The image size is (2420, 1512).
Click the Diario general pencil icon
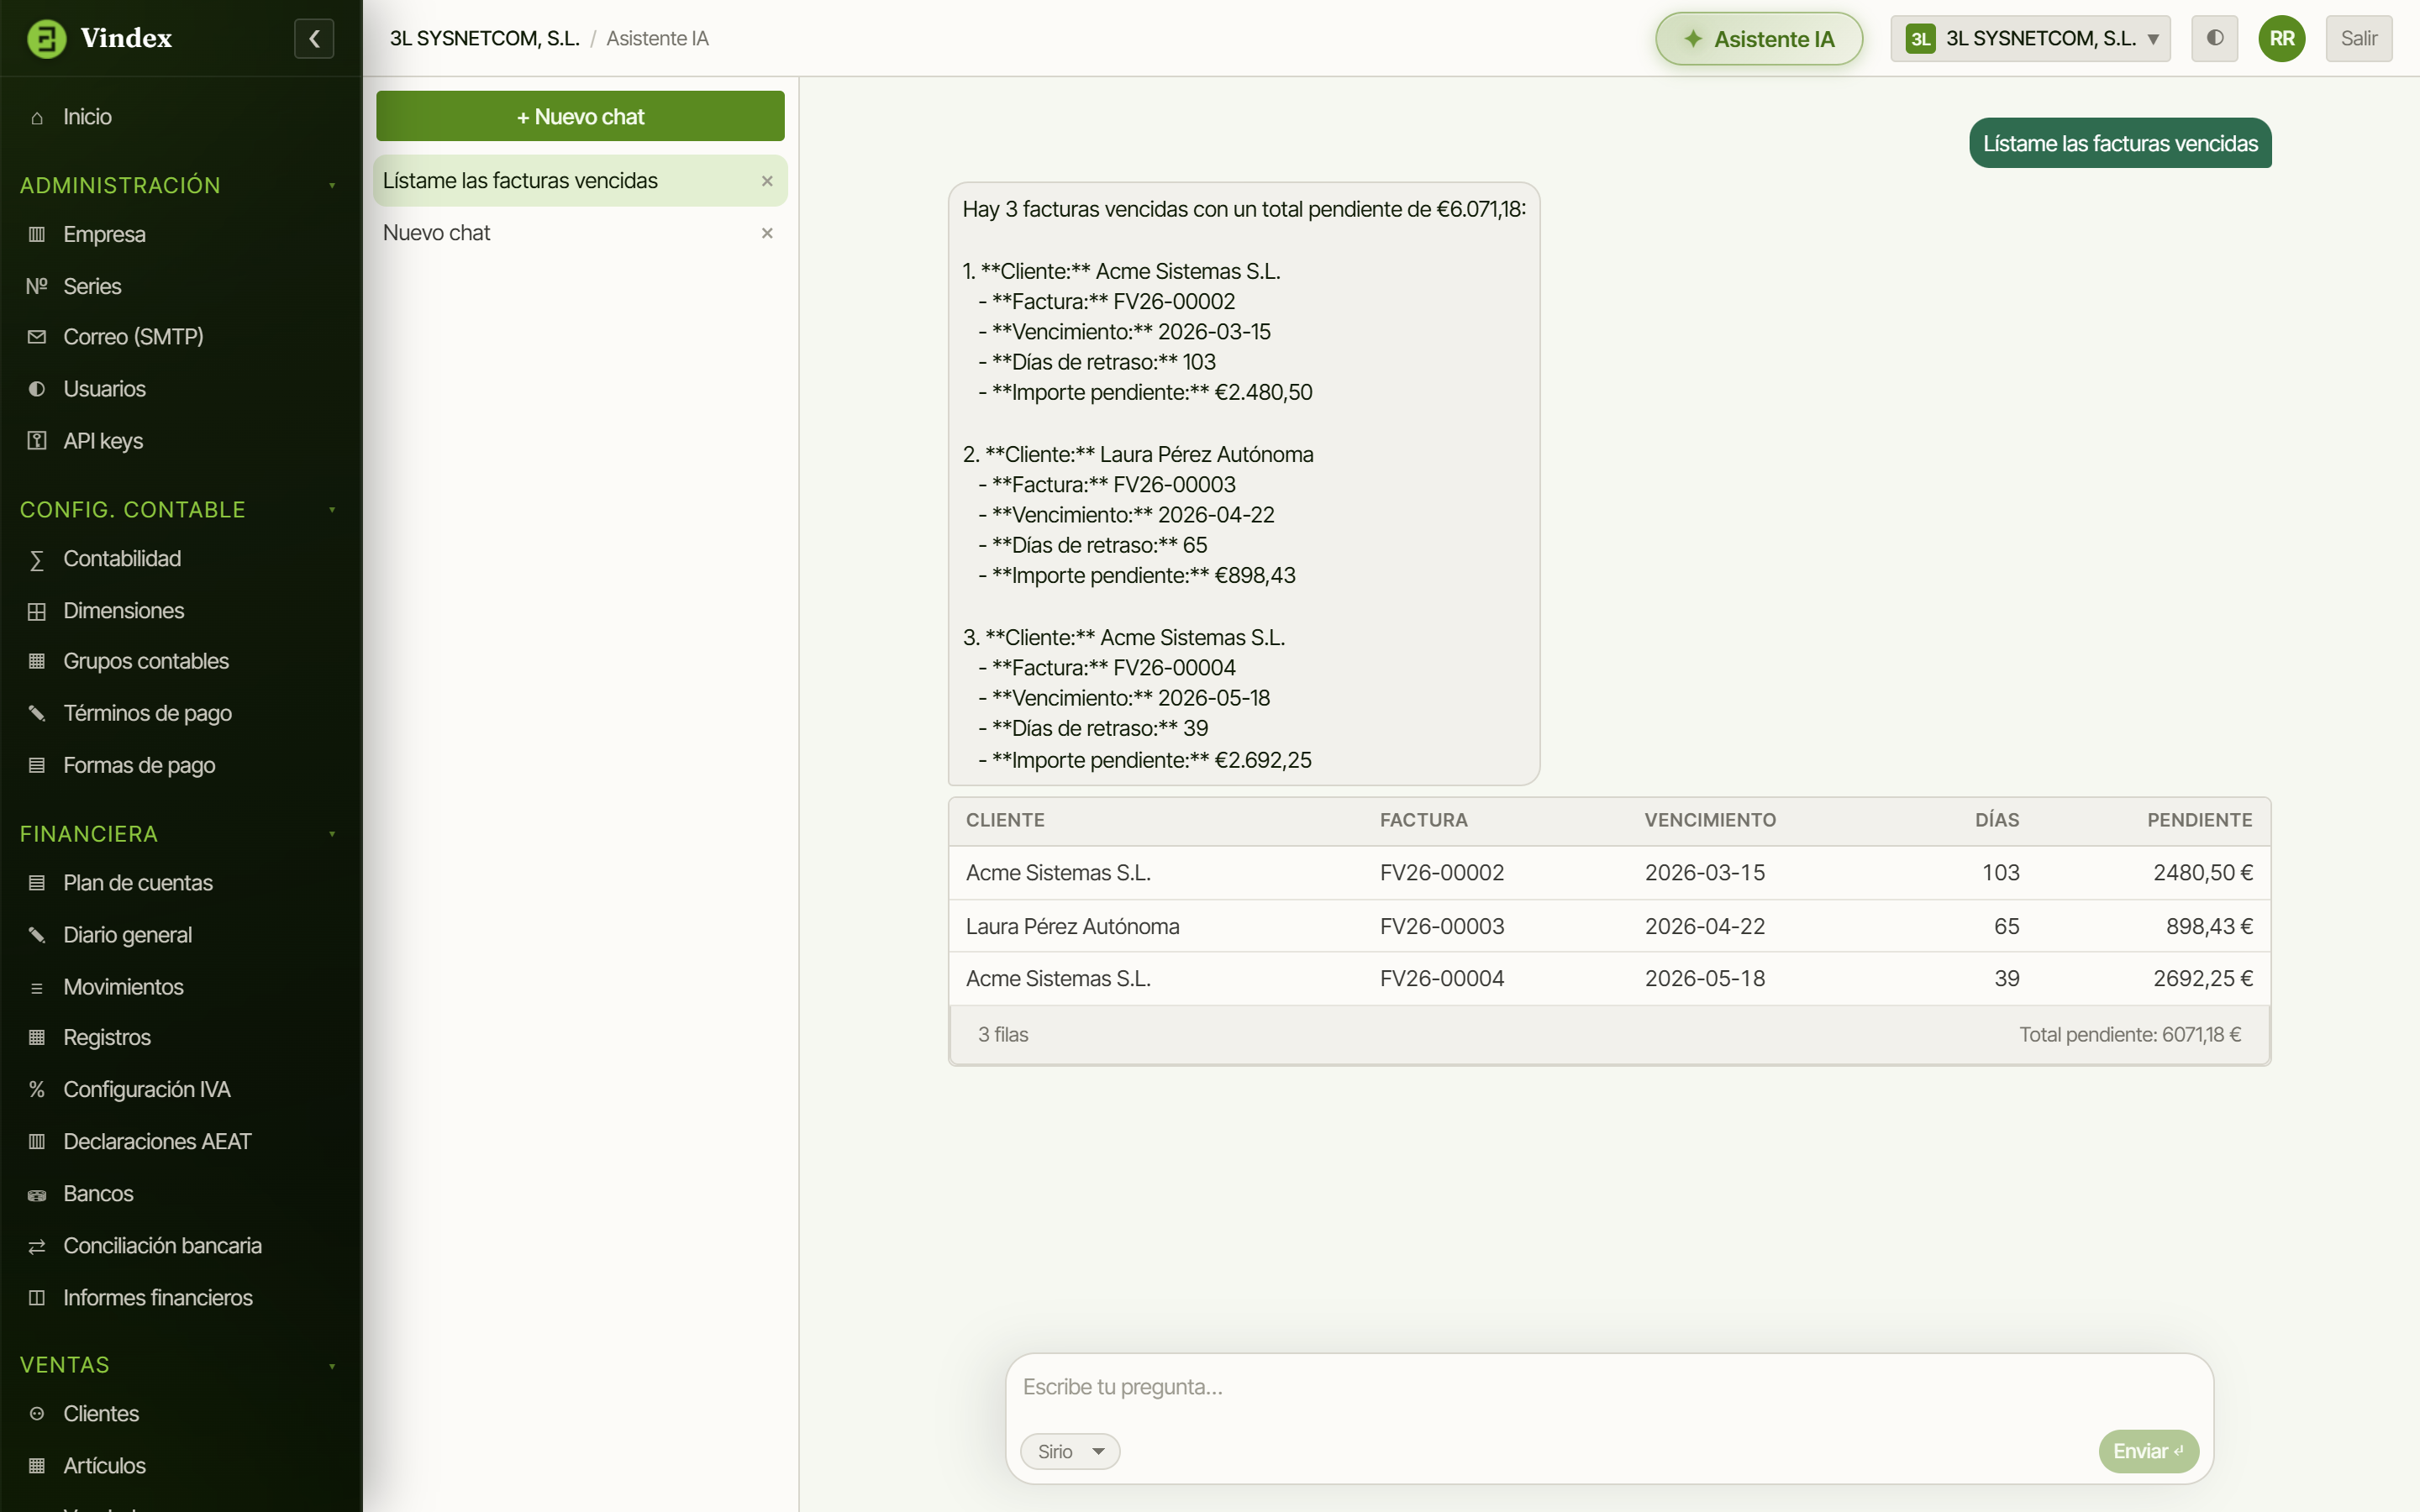[x=37, y=935]
